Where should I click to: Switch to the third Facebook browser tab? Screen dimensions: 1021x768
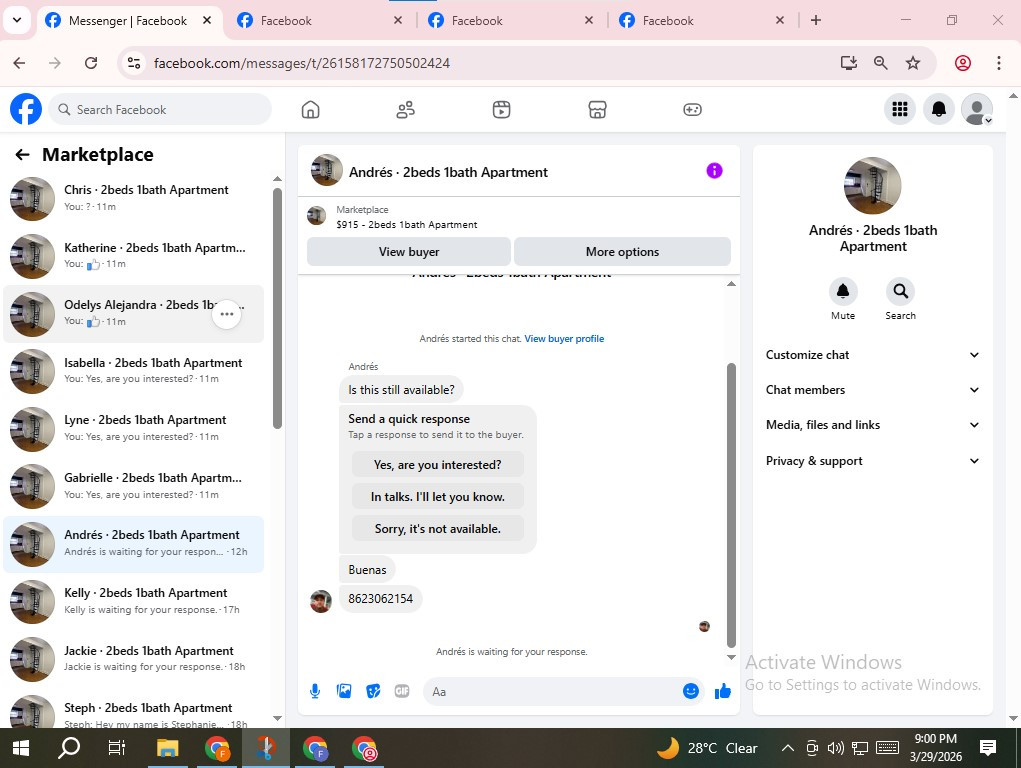pyautogui.click(x=510, y=20)
